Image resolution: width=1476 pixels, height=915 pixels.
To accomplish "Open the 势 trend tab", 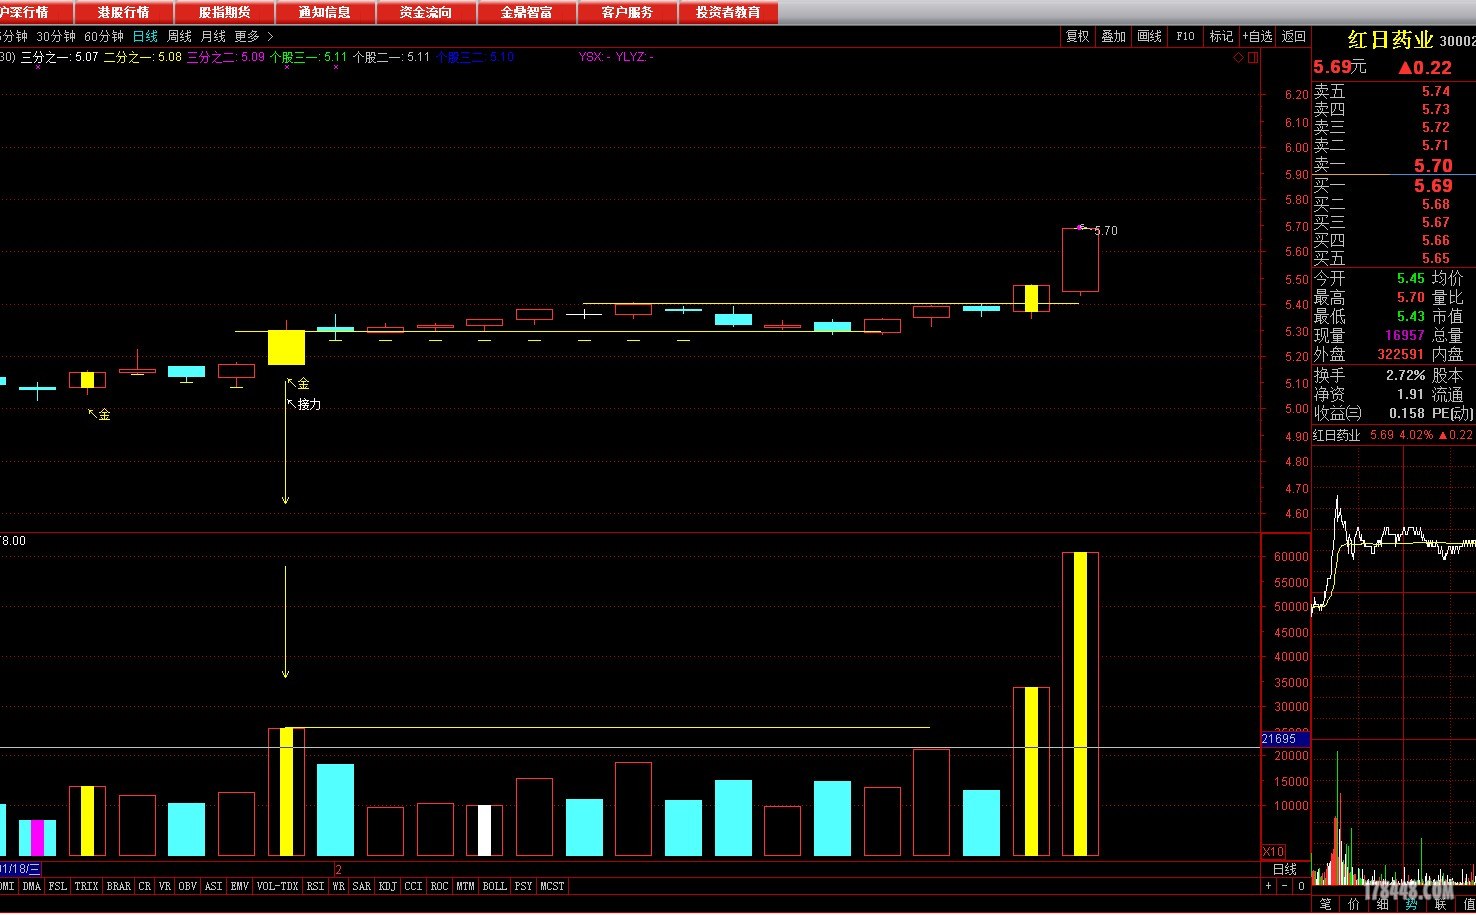I will (x=1412, y=905).
